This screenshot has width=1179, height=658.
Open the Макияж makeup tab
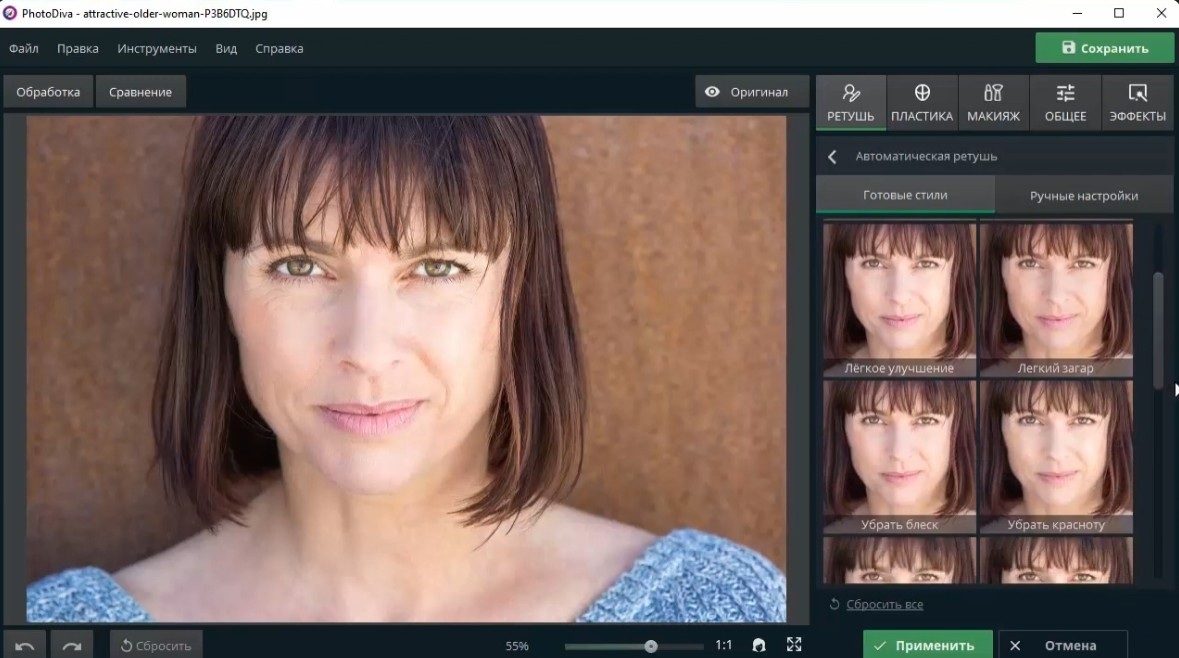[993, 102]
